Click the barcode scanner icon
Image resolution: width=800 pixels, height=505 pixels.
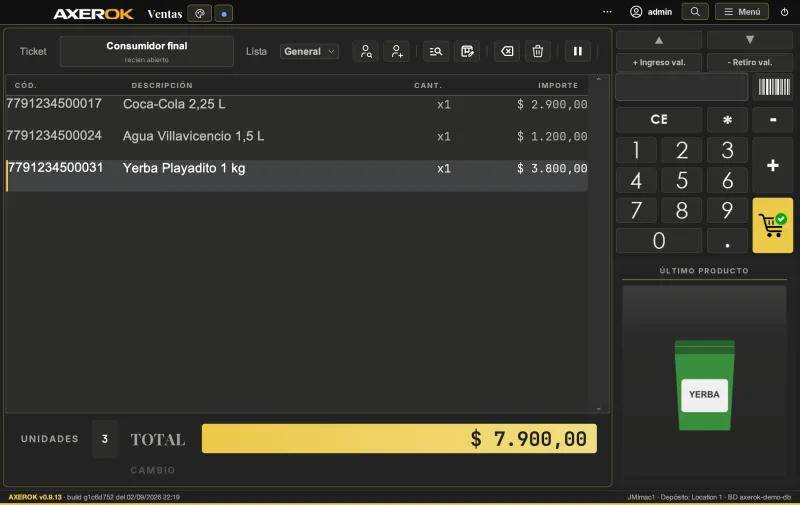click(x=773, y=87)
